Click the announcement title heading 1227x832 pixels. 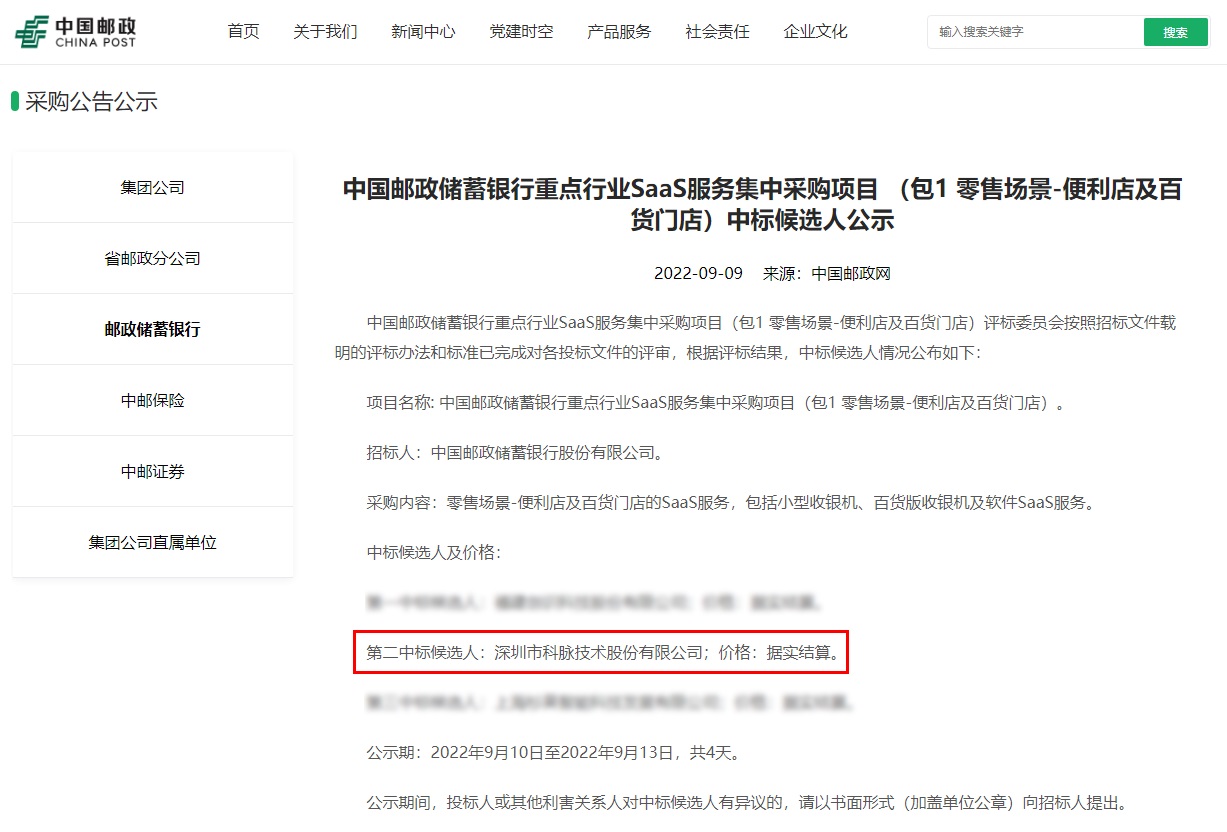click(762, 204)
